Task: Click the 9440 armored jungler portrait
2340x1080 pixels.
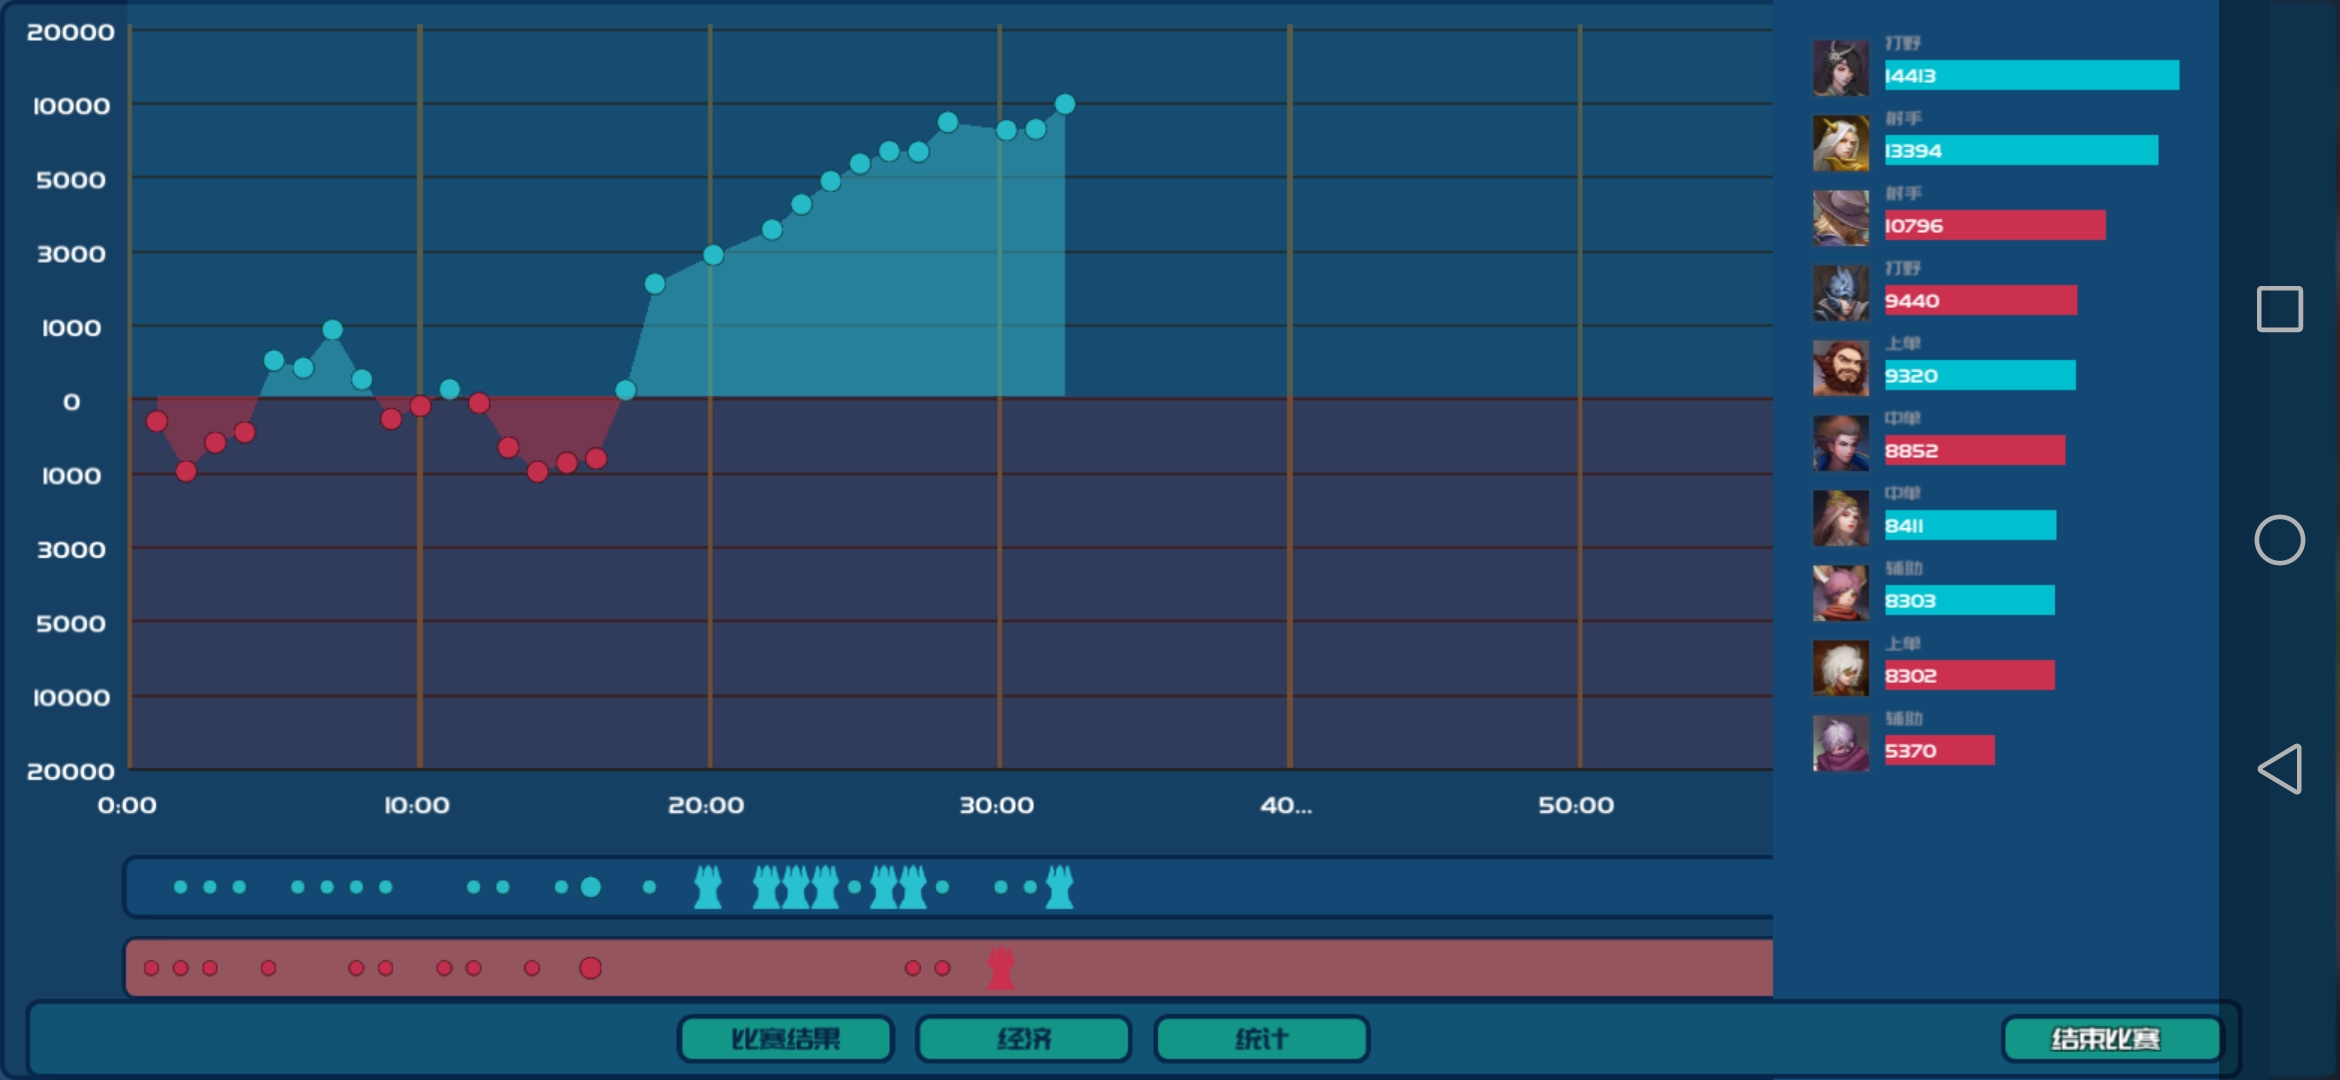Action: click(x=1840, y=293)
